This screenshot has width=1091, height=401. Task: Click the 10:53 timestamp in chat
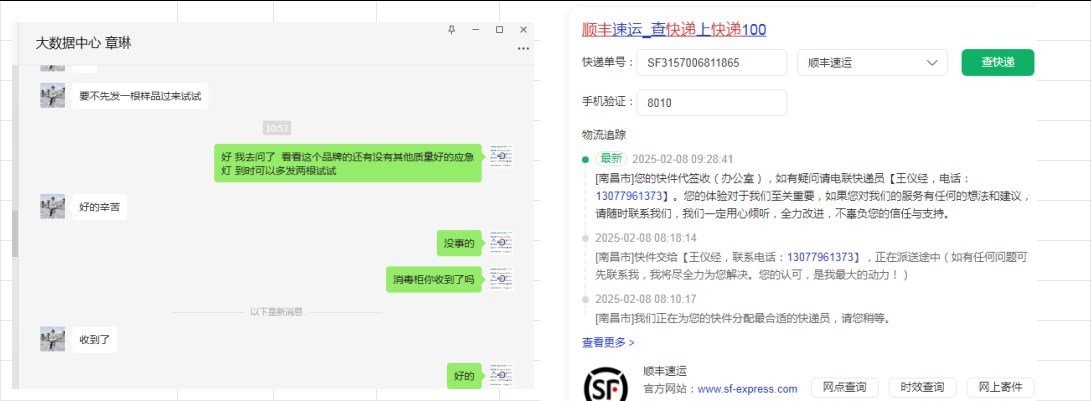pyautogui.click(x=277, y=128)
